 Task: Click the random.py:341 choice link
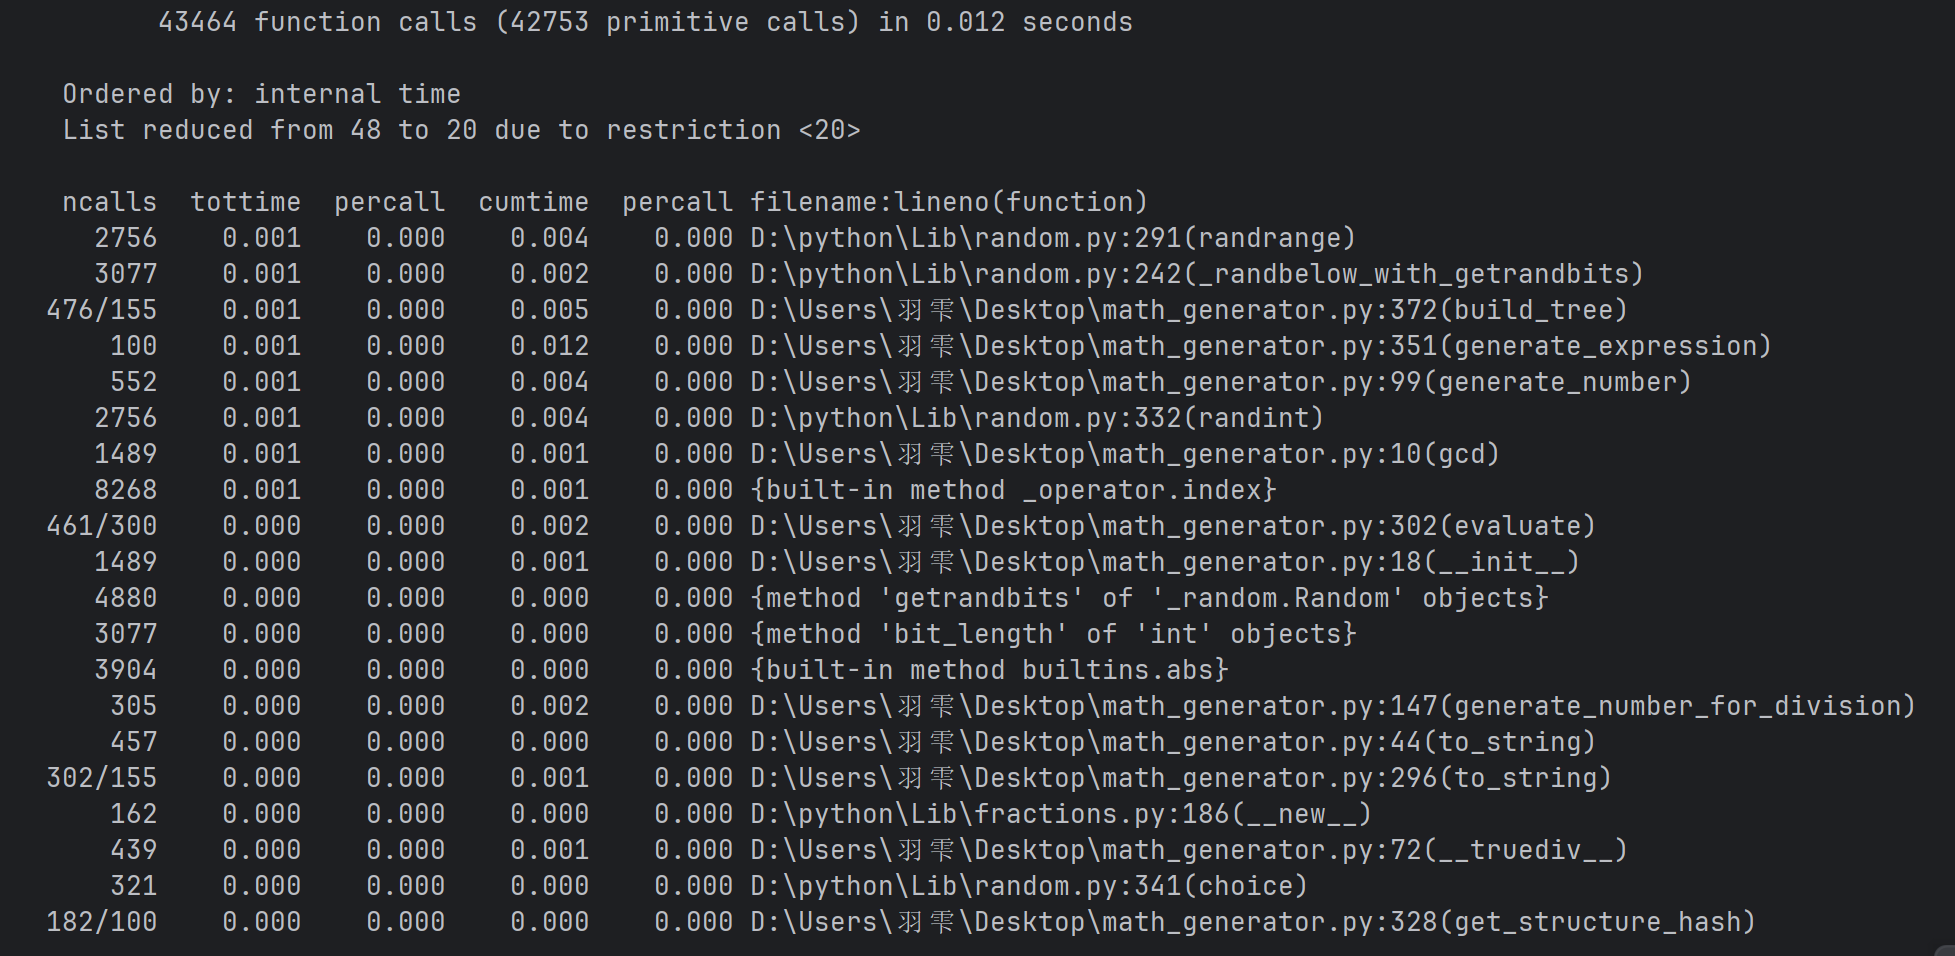pos(1028,886)
